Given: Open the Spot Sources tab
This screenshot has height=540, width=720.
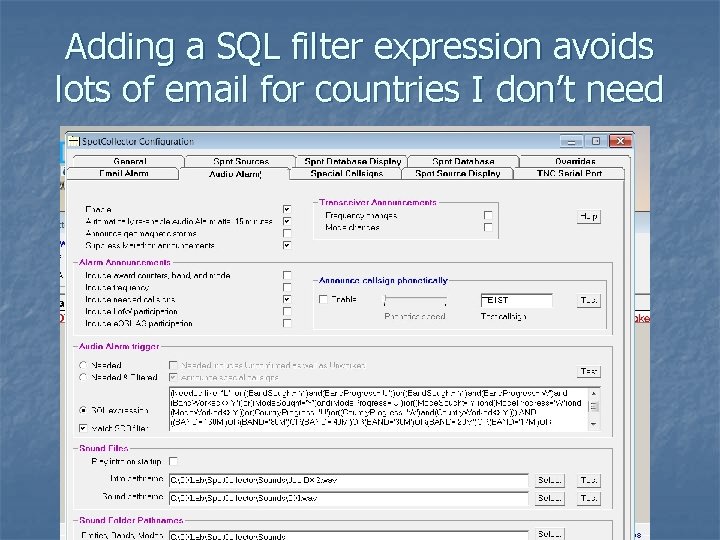Looking at the screenshot, I should [x=241, y=161].
